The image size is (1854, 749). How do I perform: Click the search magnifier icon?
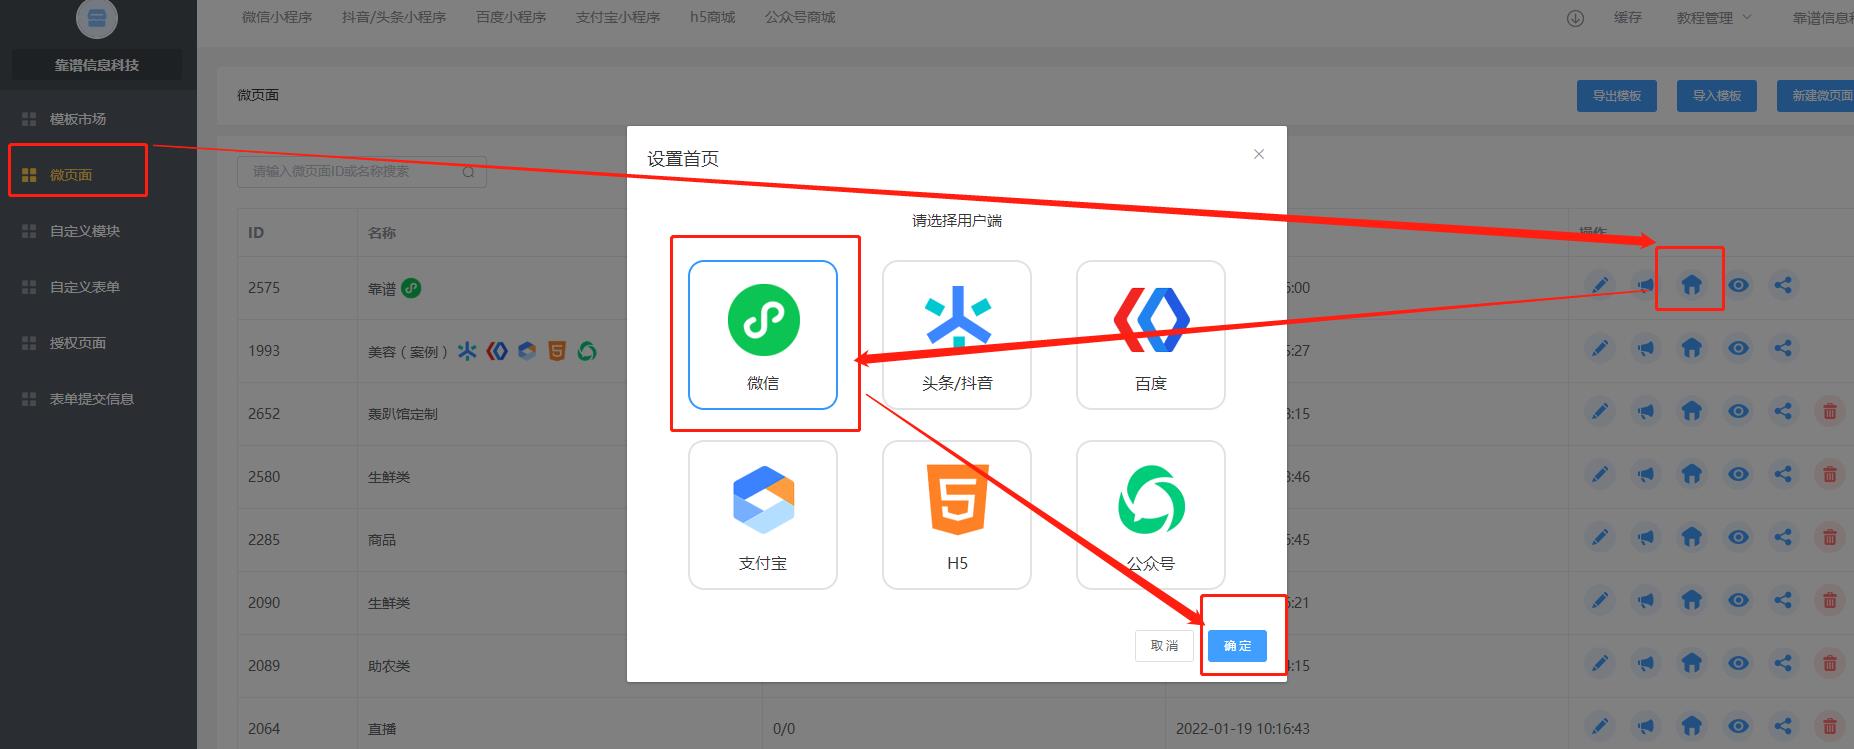469,172
